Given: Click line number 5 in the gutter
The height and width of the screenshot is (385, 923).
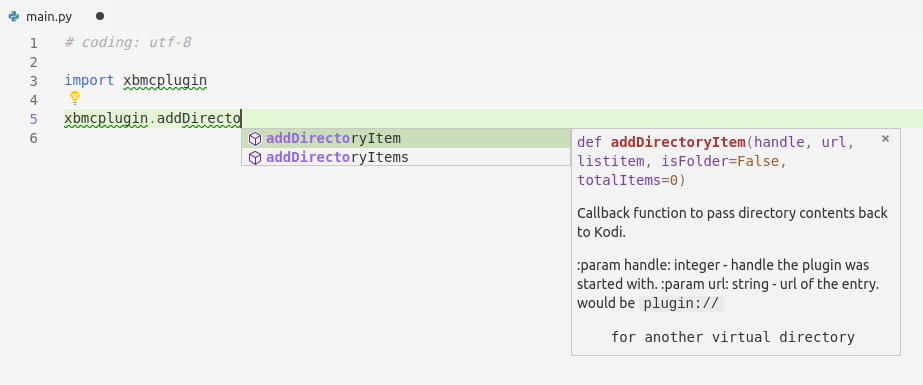Looking at the screenshot, I should pos(33,119).
